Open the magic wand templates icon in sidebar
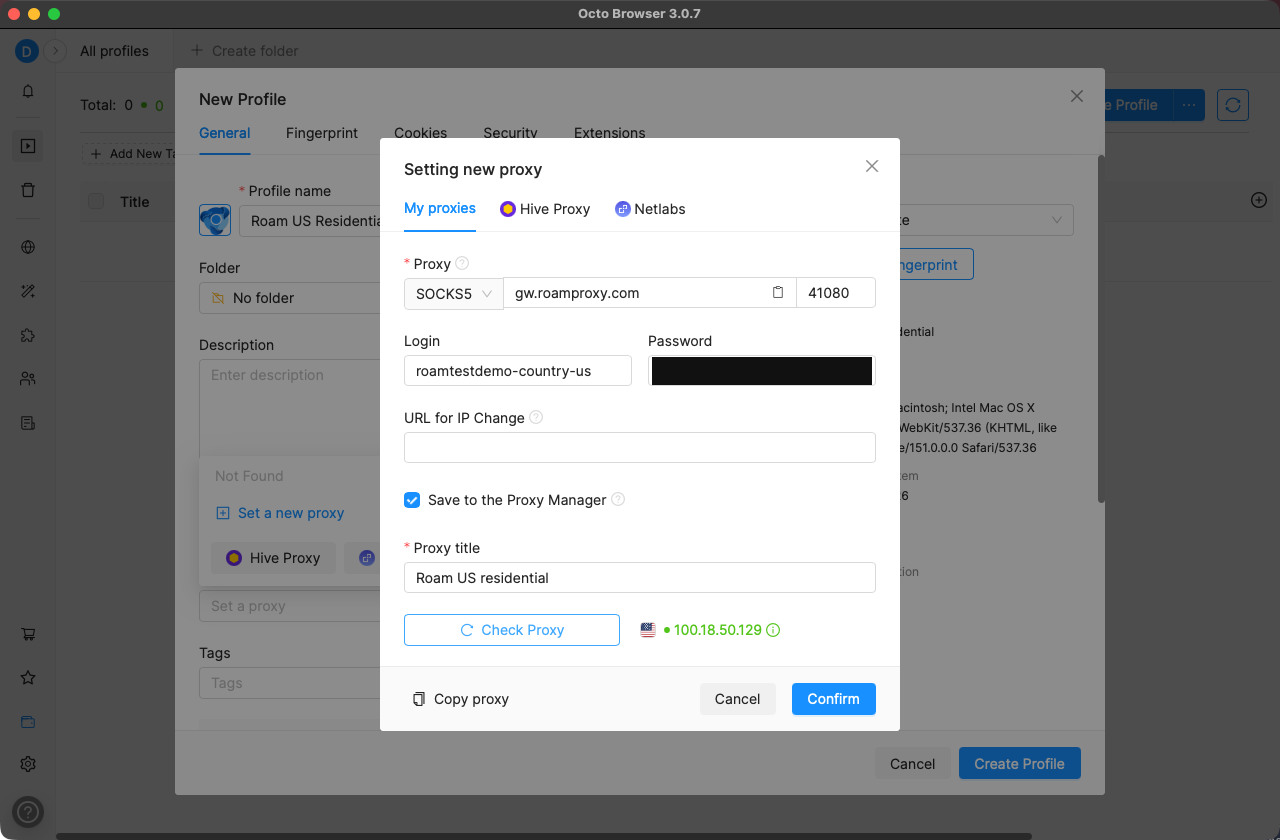This screenshot has width=1280, height=840. coord(28,291)
